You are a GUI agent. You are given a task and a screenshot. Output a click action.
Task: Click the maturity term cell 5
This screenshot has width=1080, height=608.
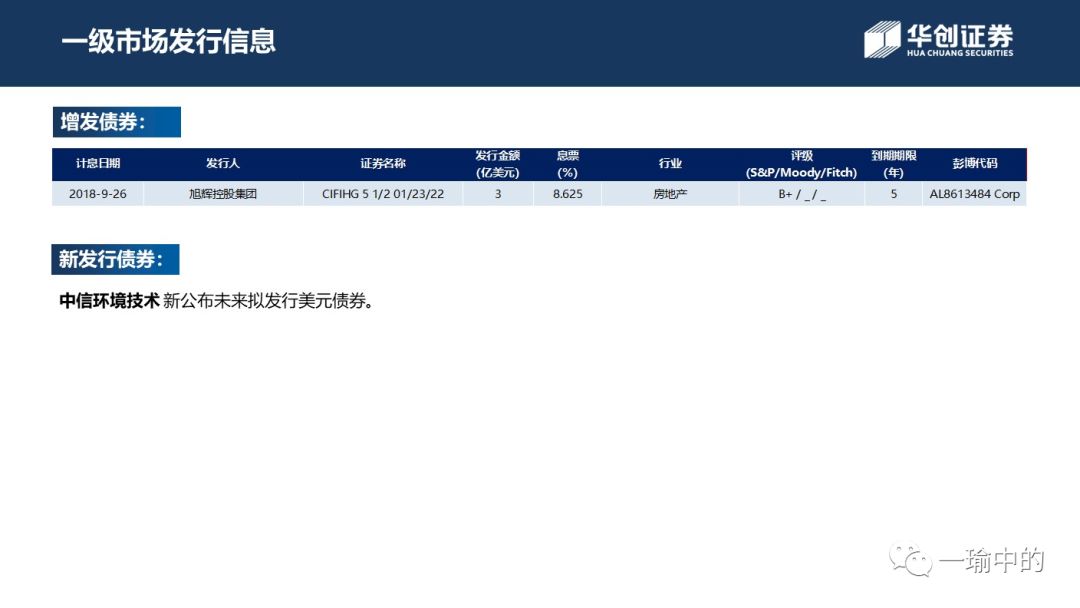[893, 194]
